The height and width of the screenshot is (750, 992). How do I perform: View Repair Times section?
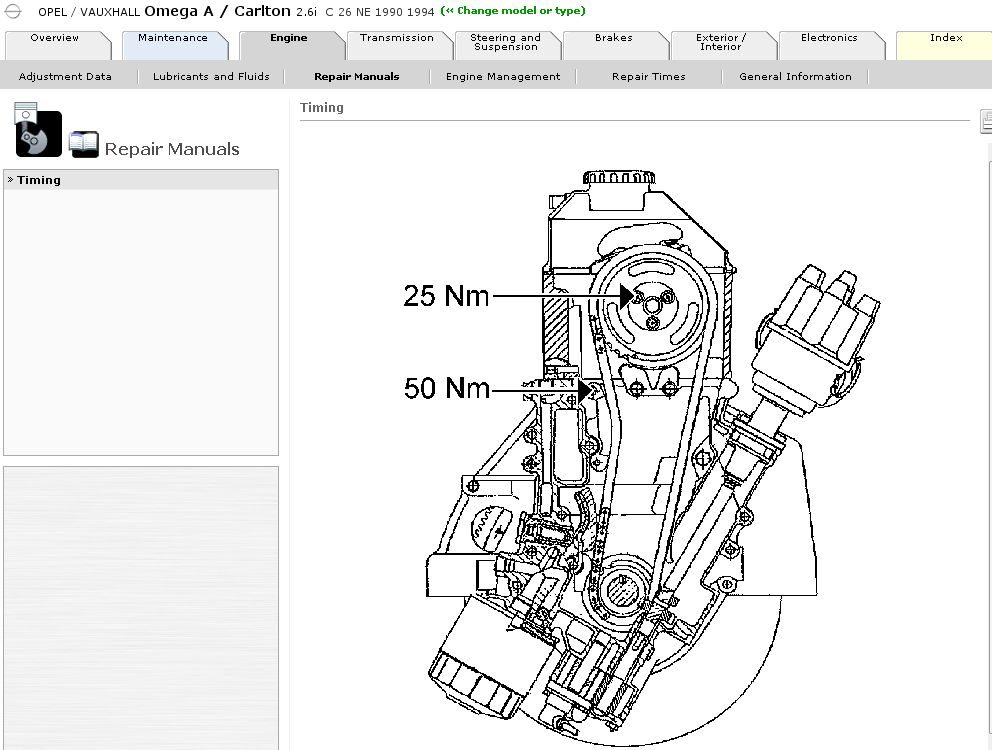(x=648, y=77)
